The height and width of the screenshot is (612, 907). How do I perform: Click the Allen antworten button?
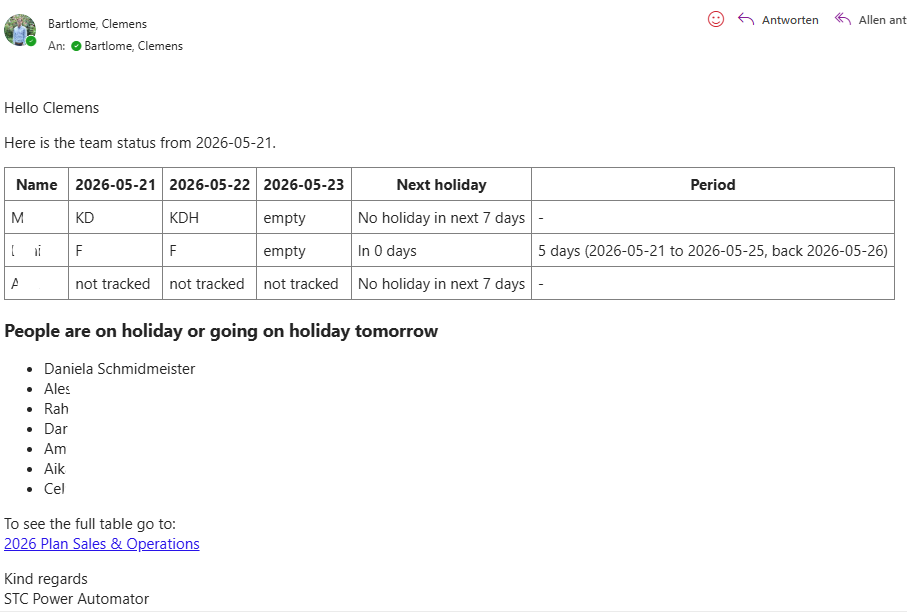coord(871,20)
